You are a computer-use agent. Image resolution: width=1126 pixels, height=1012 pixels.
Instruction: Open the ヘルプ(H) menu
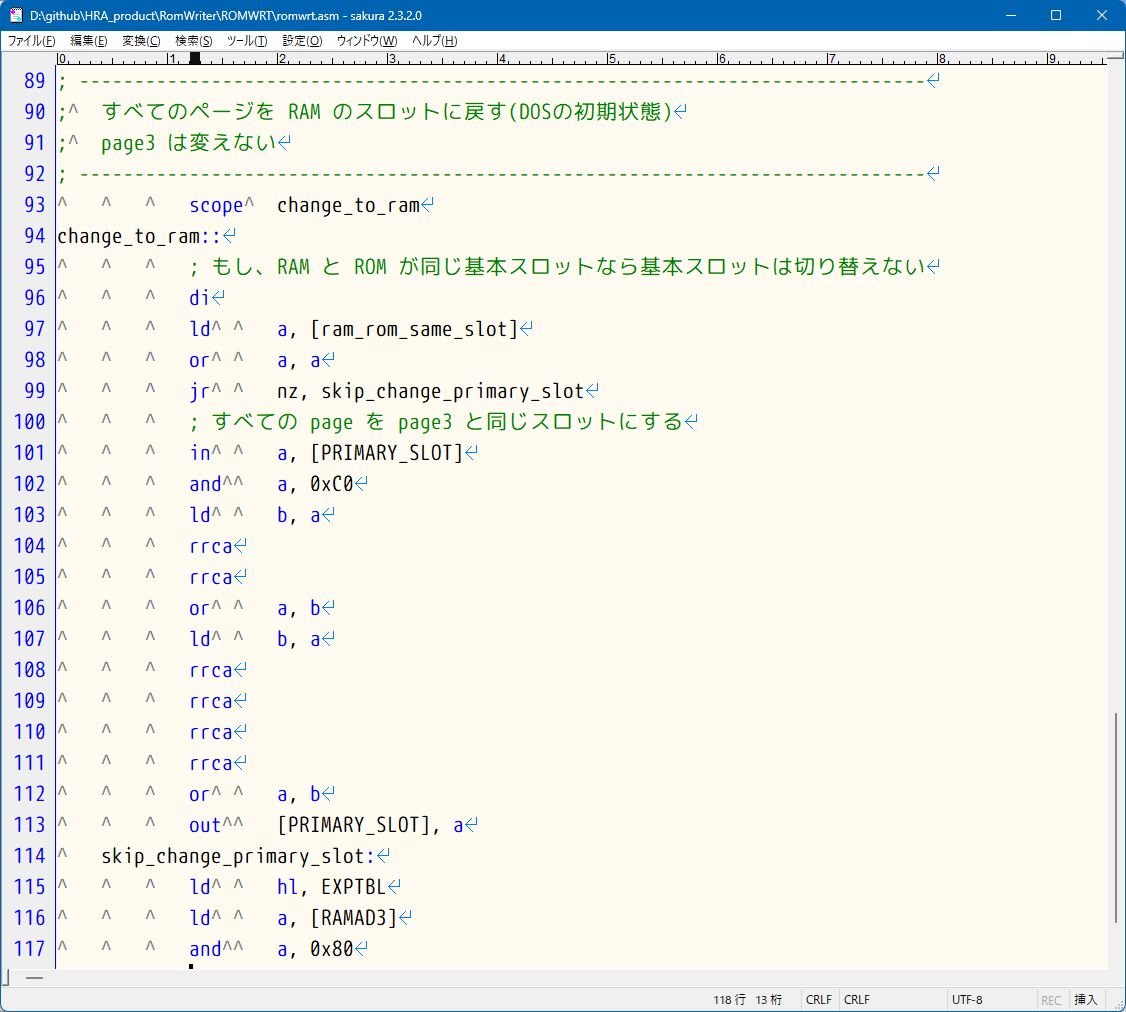[x=435, y=41]
